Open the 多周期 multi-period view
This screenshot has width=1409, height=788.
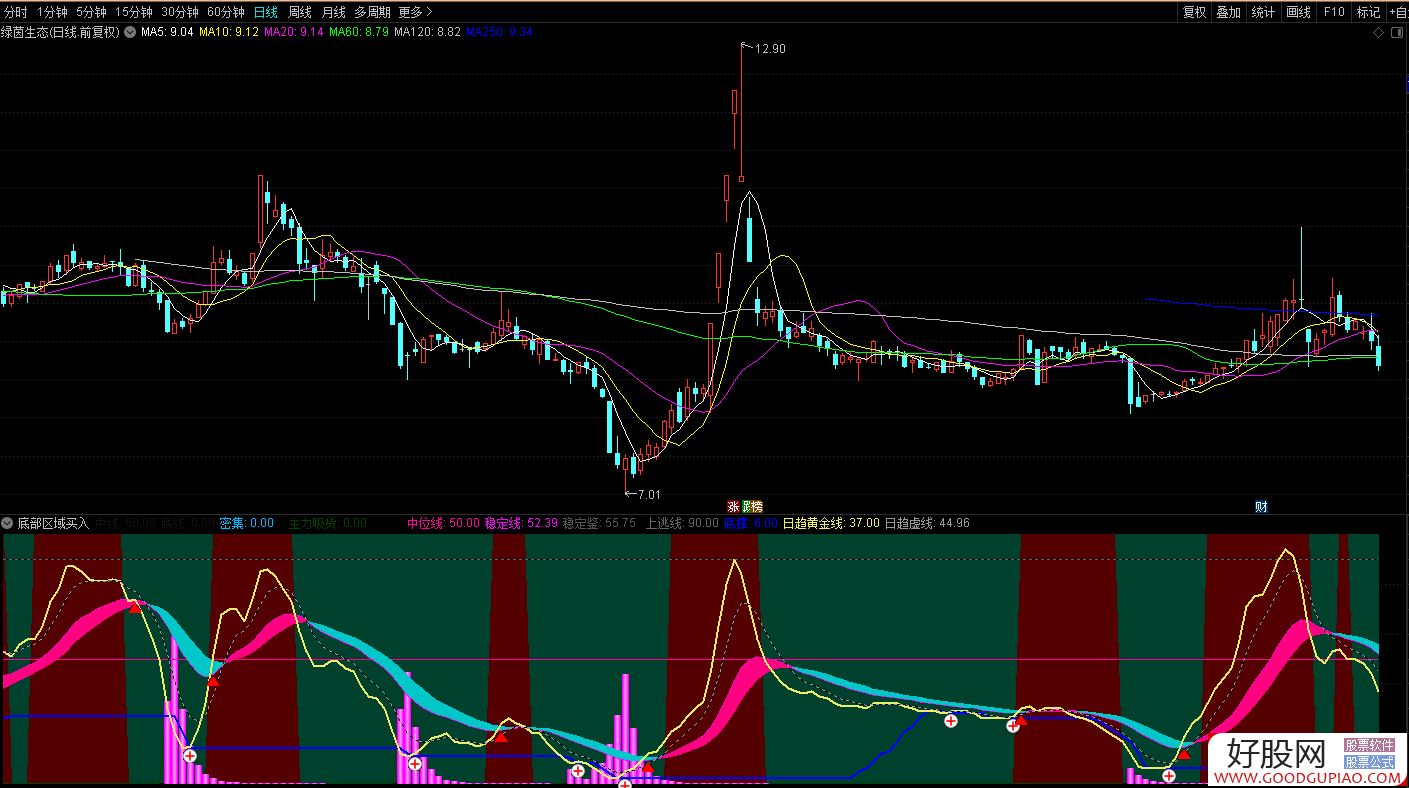click(x=372, y=12)
